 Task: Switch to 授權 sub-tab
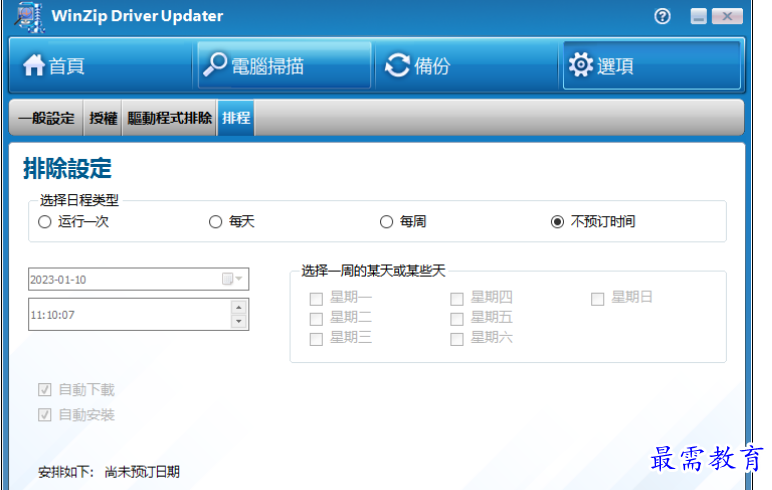pos(103,118)
